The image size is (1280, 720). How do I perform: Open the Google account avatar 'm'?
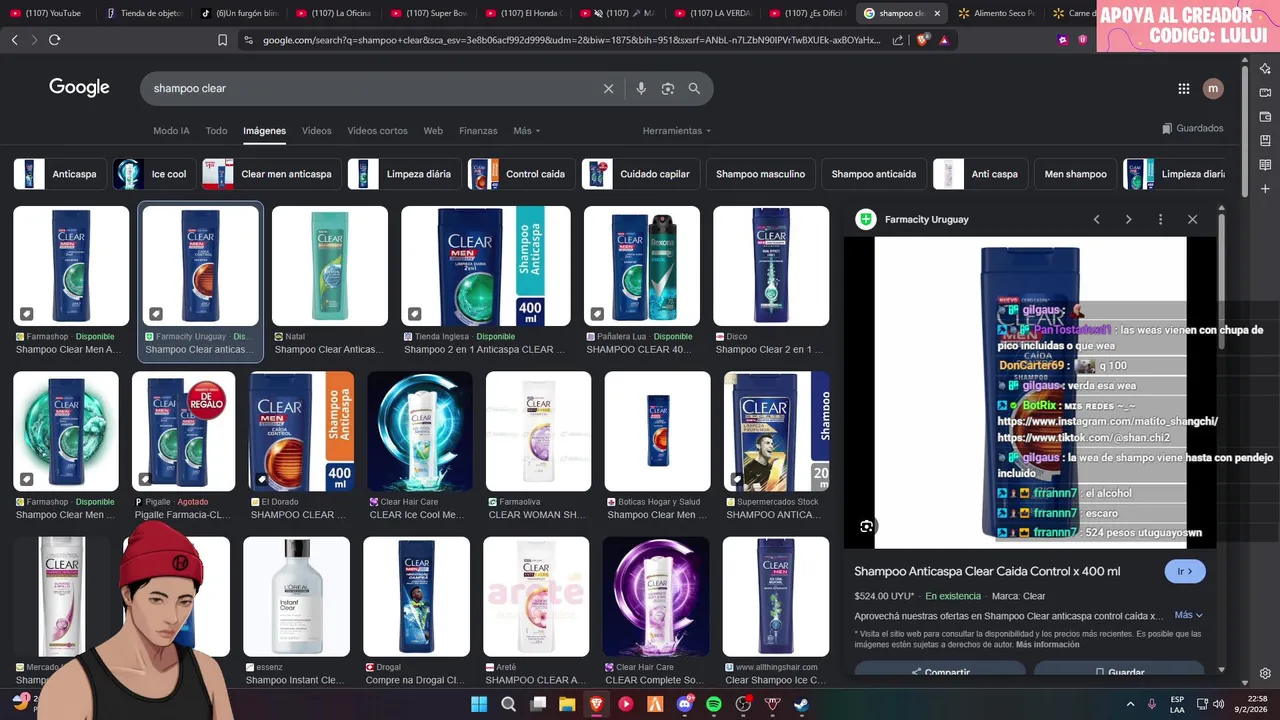1213,88
